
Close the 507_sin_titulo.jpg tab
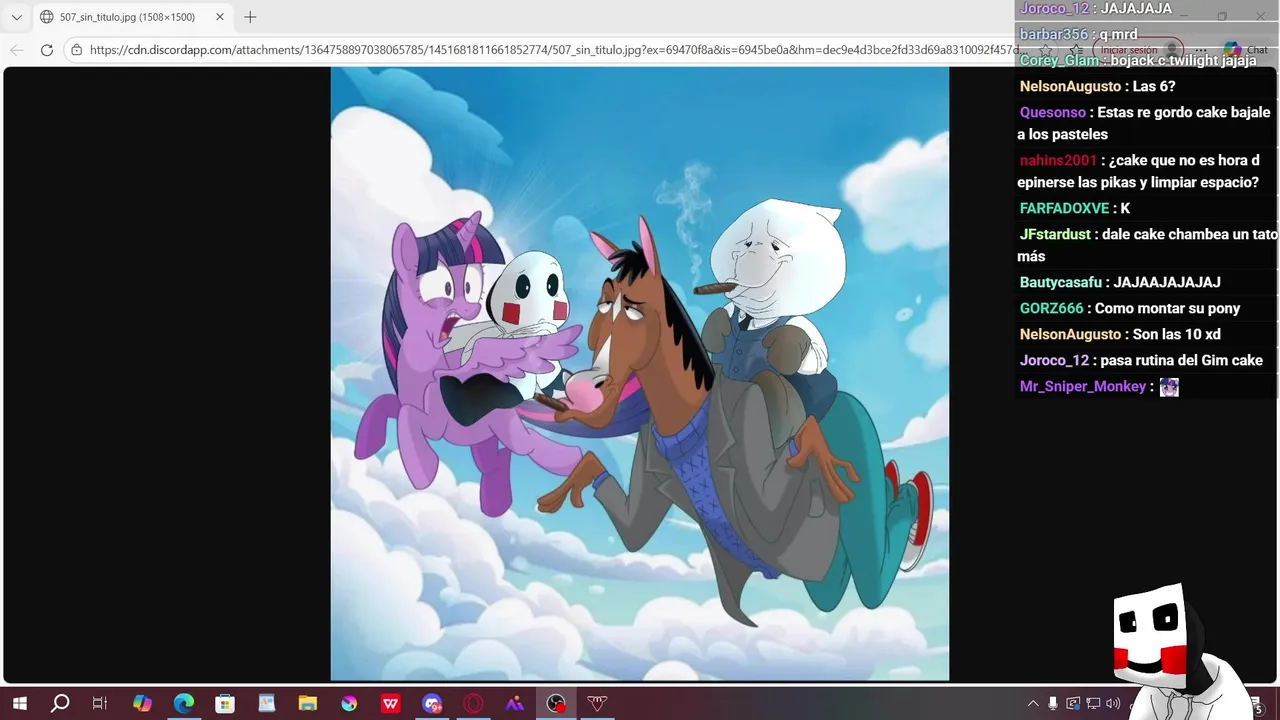220,17
